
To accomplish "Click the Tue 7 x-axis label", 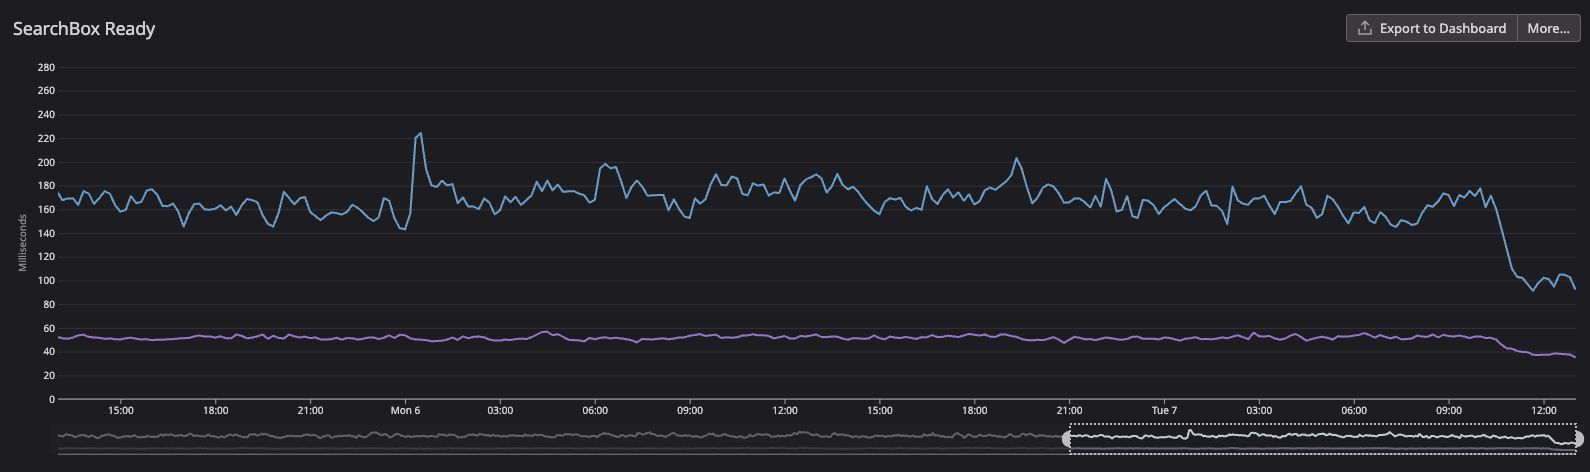I will pos(1164,410).
